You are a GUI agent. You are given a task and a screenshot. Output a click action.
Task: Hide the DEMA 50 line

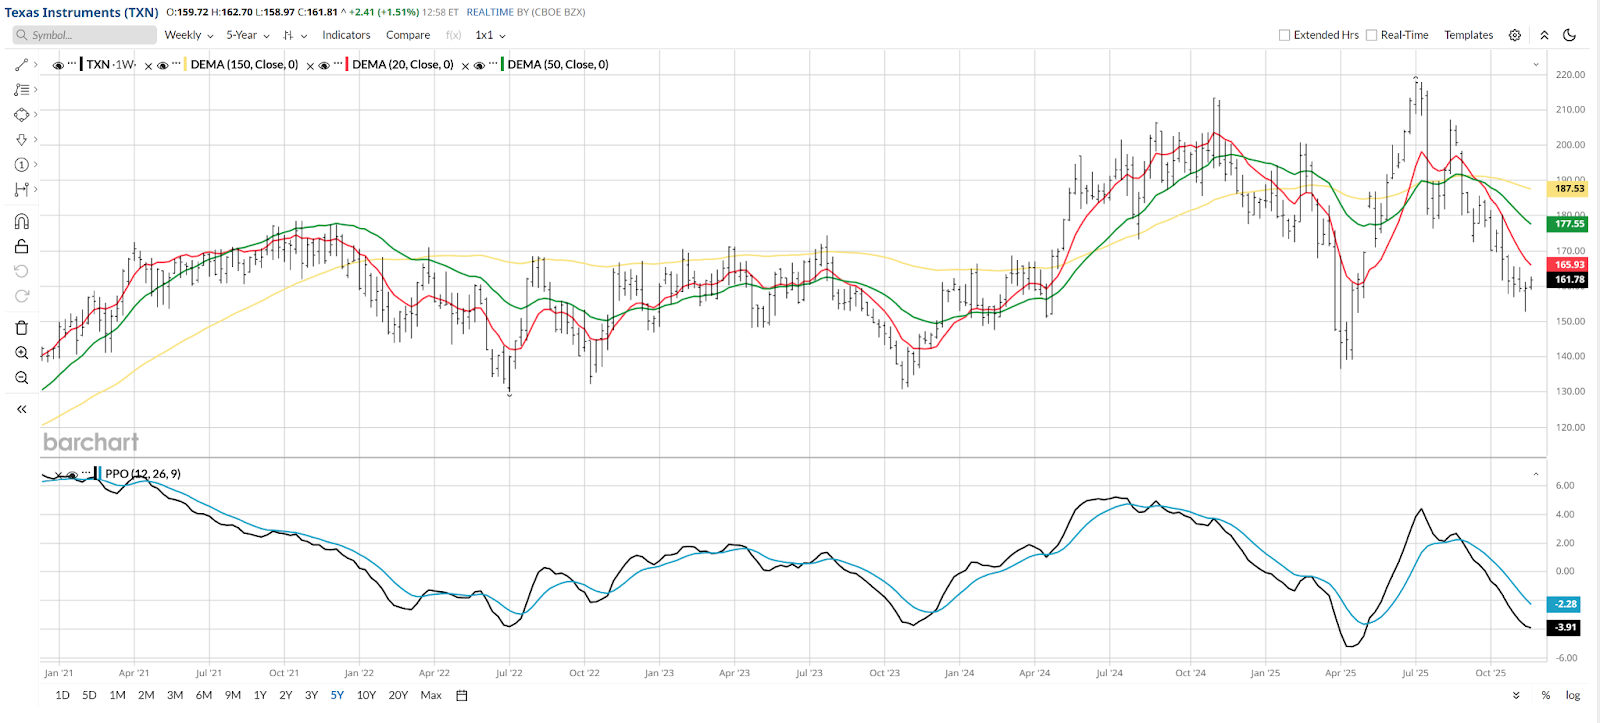[x=479, y=66]
